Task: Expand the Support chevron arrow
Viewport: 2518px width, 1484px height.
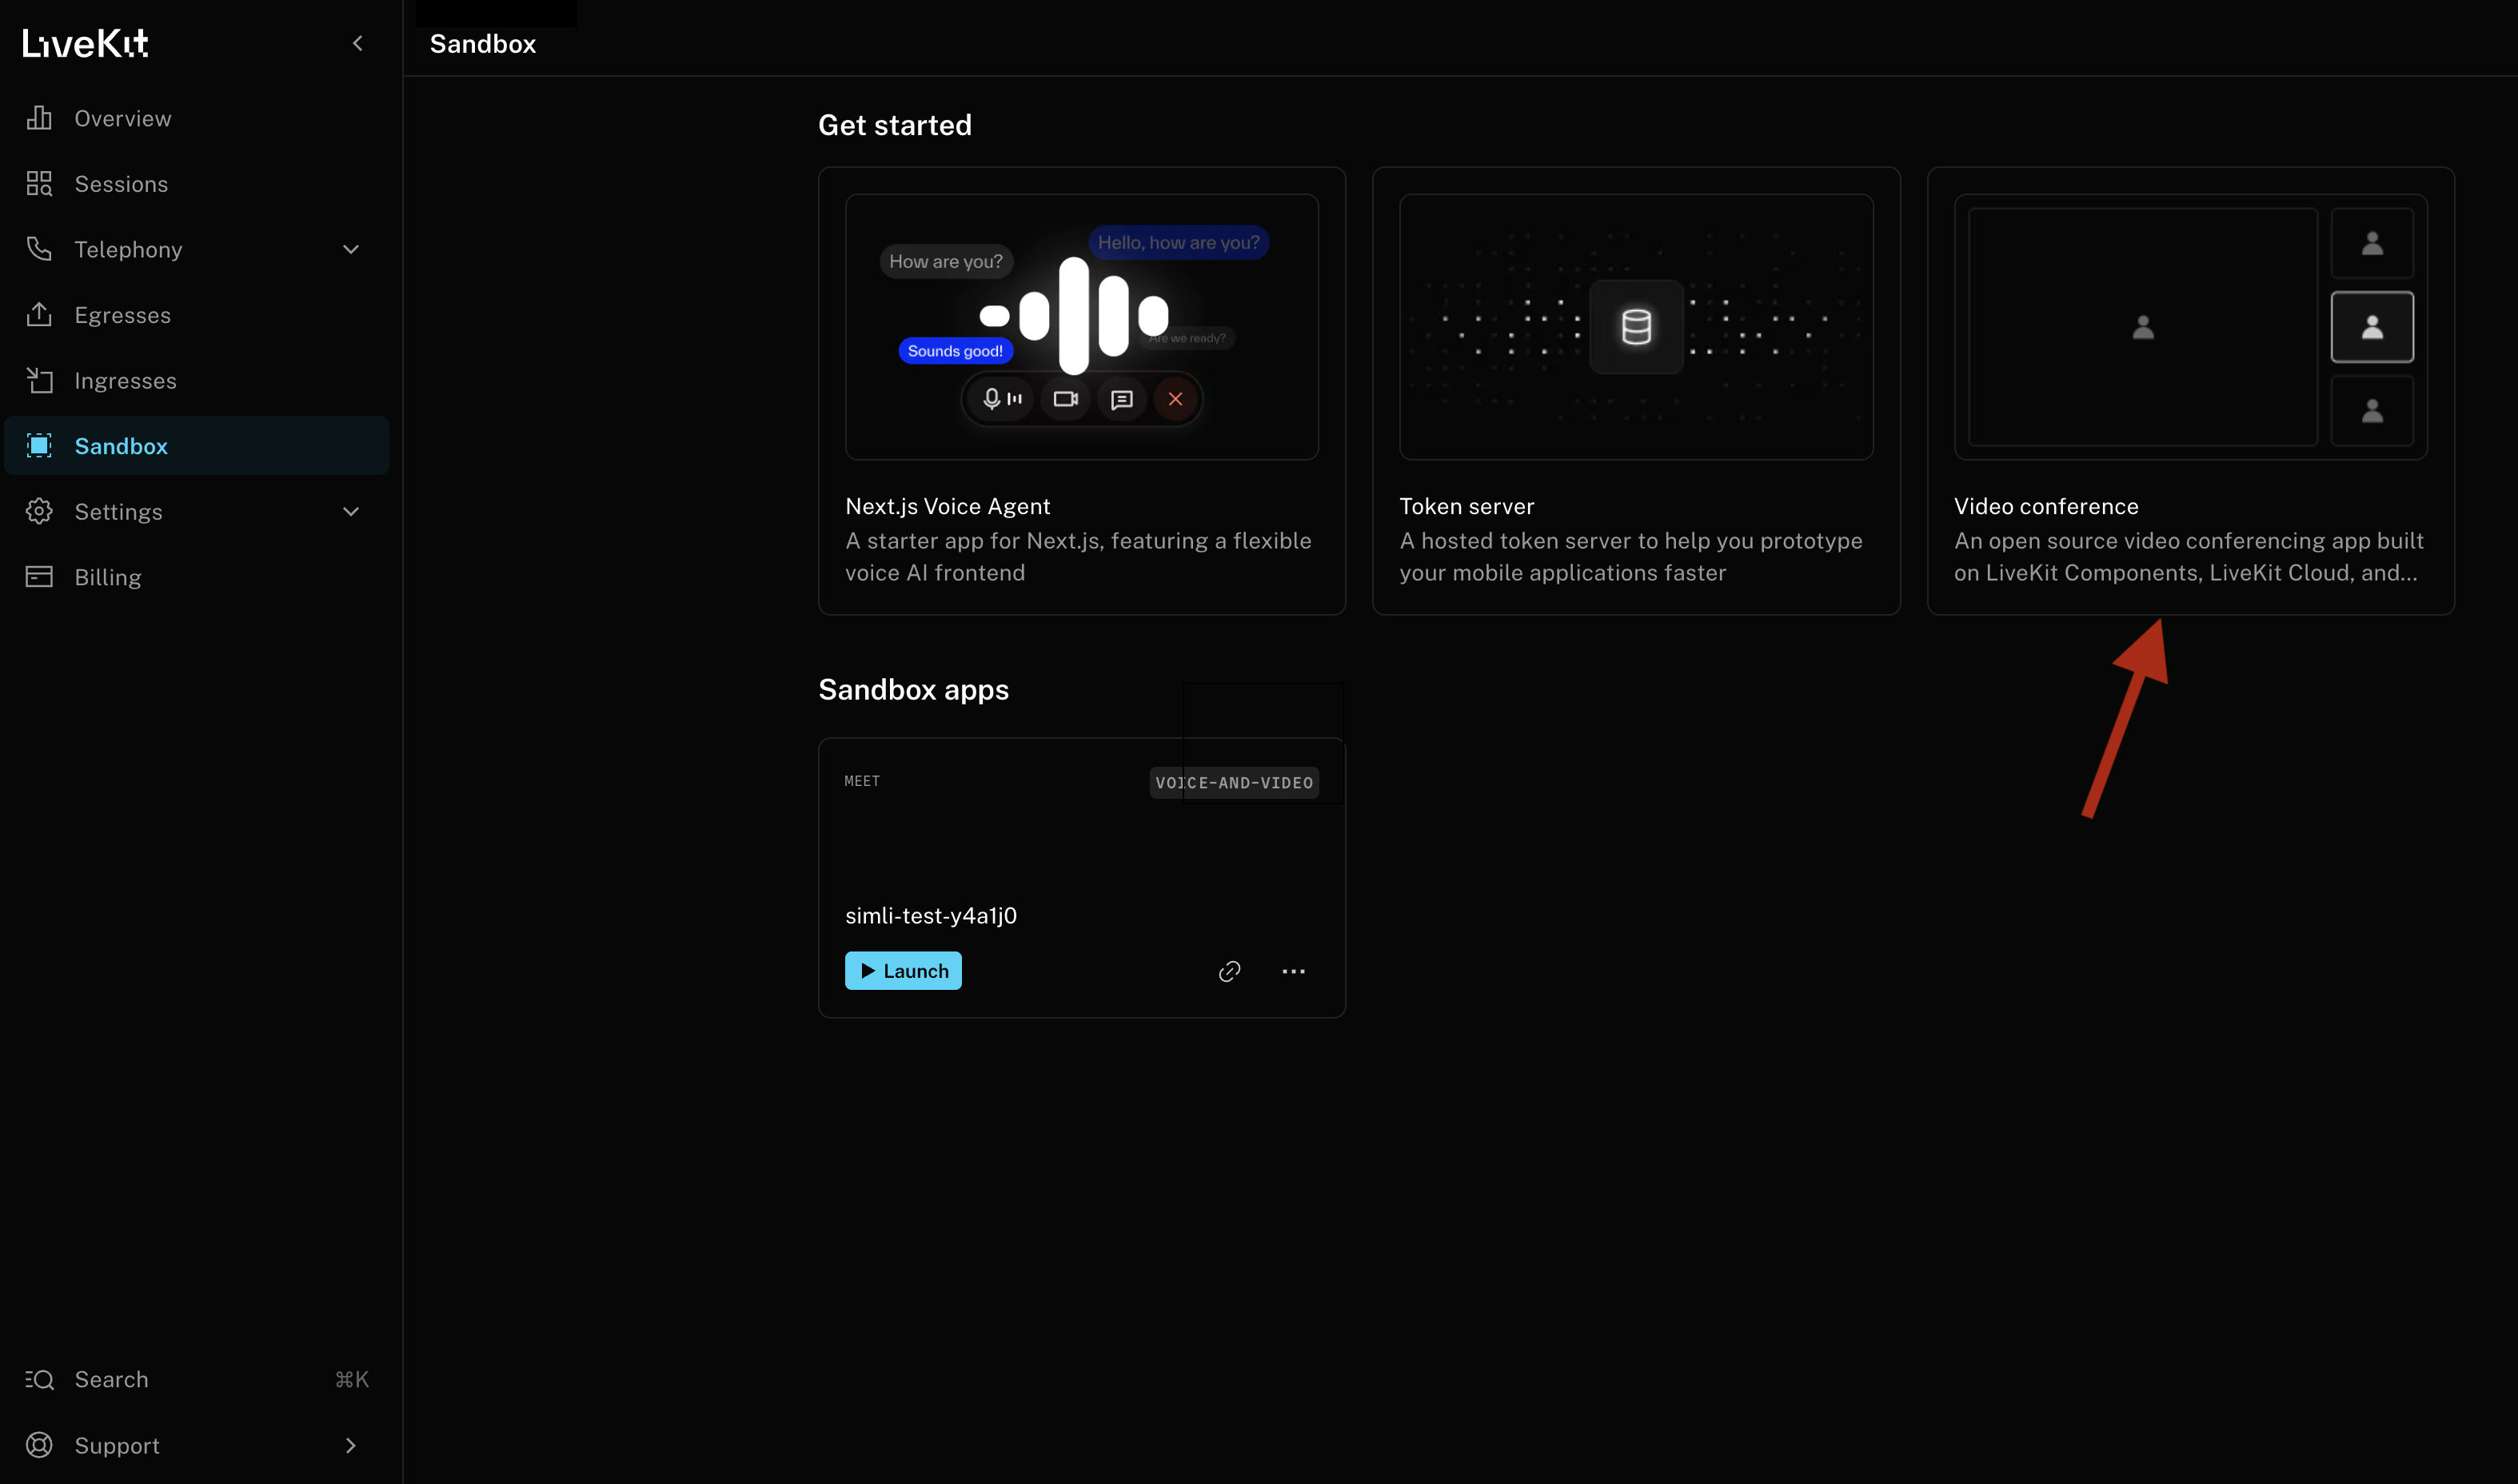Action: (351, 1446)
